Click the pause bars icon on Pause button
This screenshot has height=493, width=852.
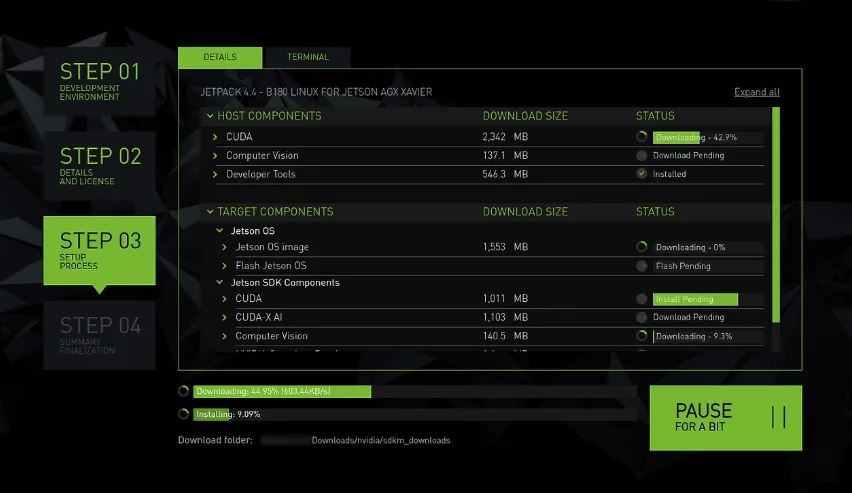pyautogui.click(x=779, y=417)
